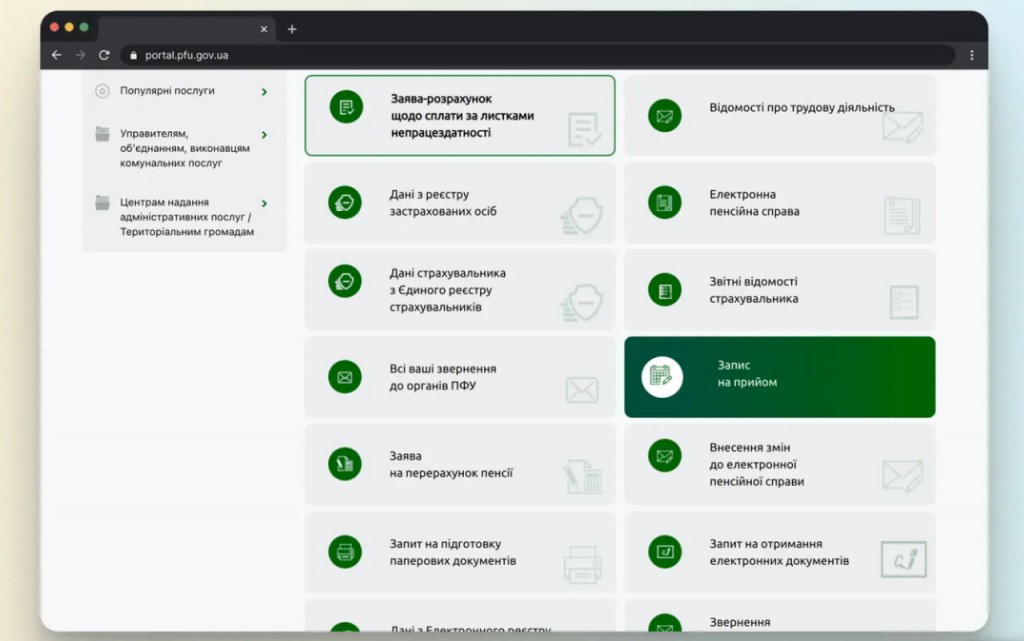Open a new browser tab with plus button
Image resolution: width=1024 pixels, height=641 pixels.
point(292,29)
